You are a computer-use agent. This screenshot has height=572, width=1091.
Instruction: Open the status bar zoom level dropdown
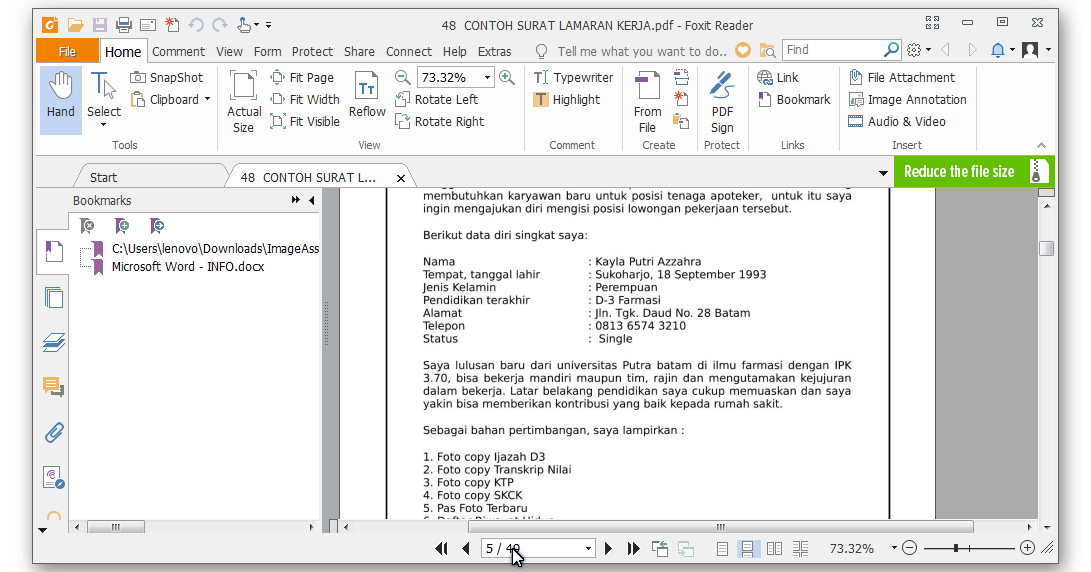pyautogui.click(x=894, y=548)
